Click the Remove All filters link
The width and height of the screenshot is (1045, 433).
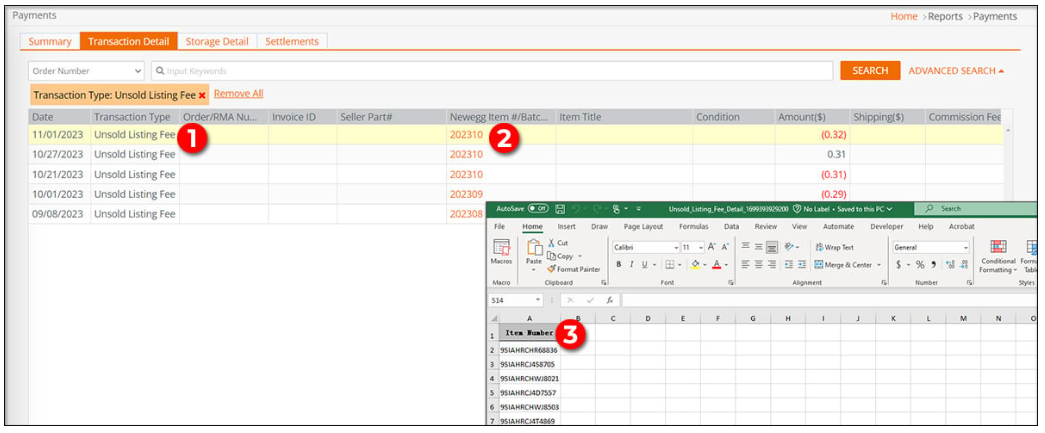239,94
